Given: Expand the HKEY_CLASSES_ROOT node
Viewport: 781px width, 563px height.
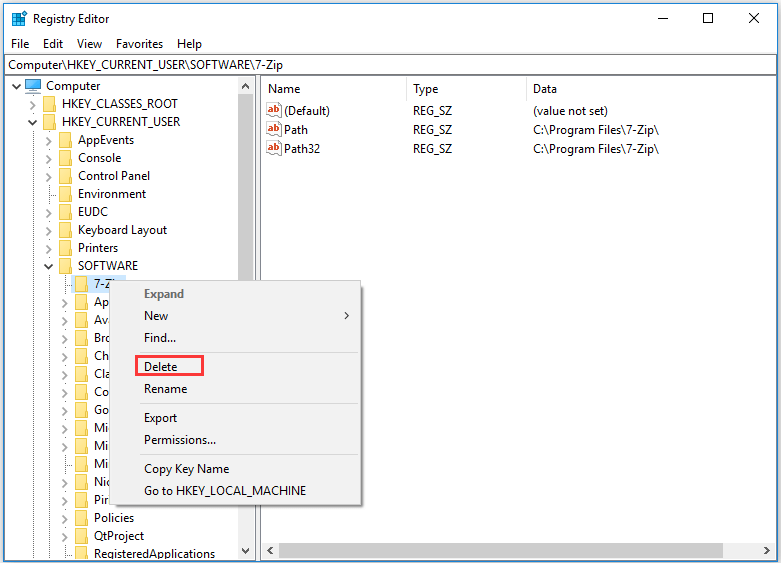Looking at the screenshot, I should click(x=32, y=104).
